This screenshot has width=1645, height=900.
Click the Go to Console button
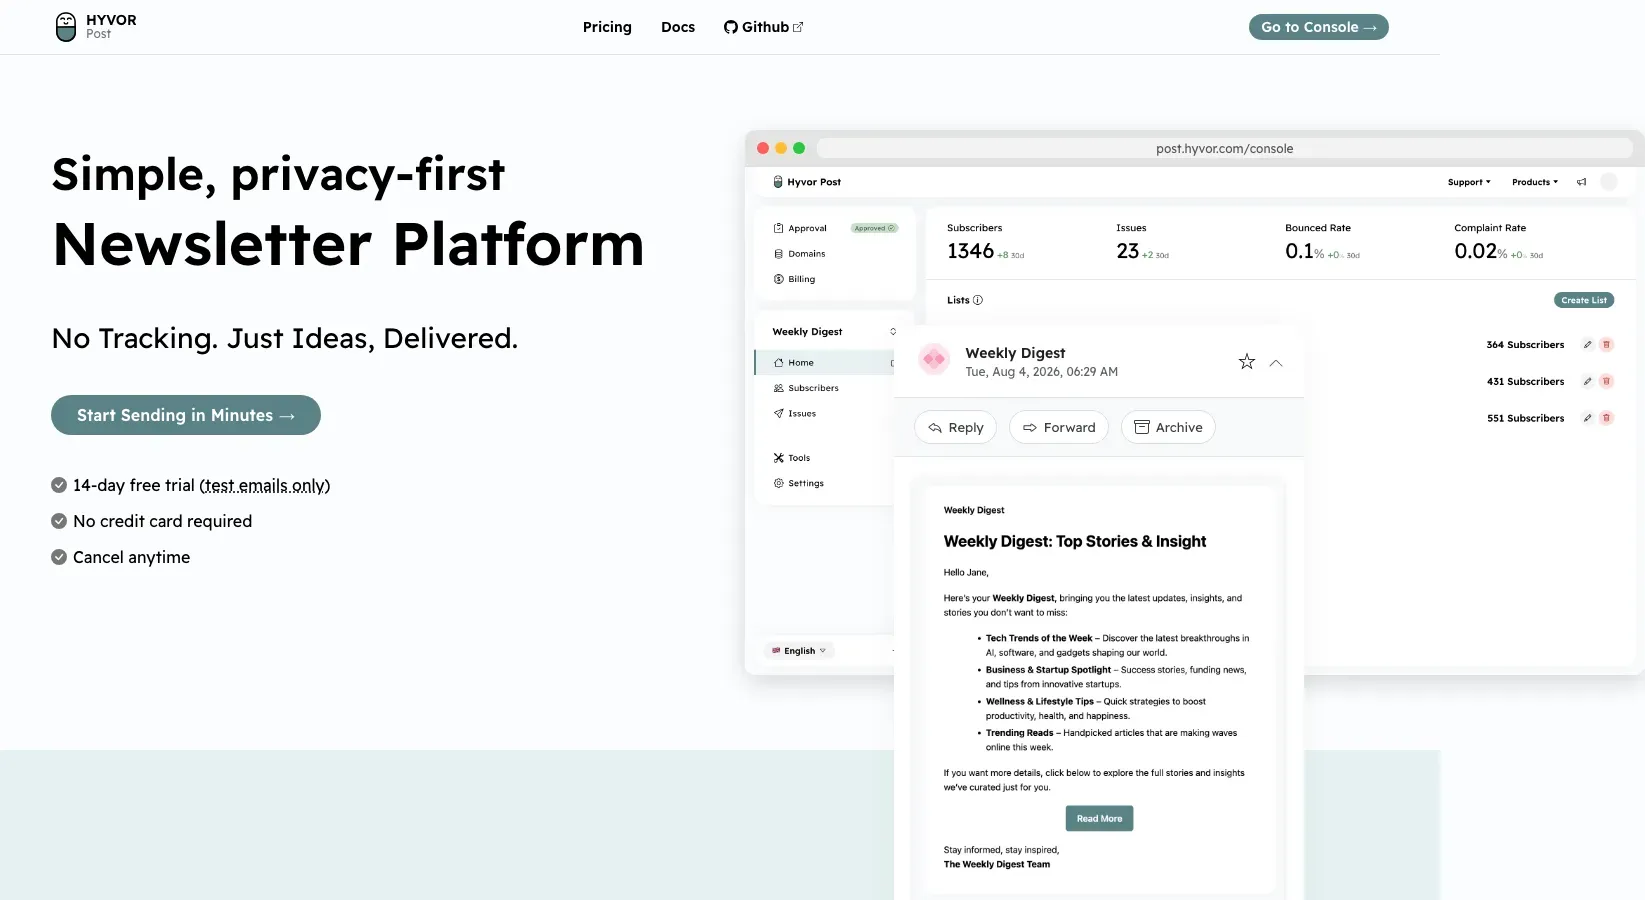[x=1318, y=27]
